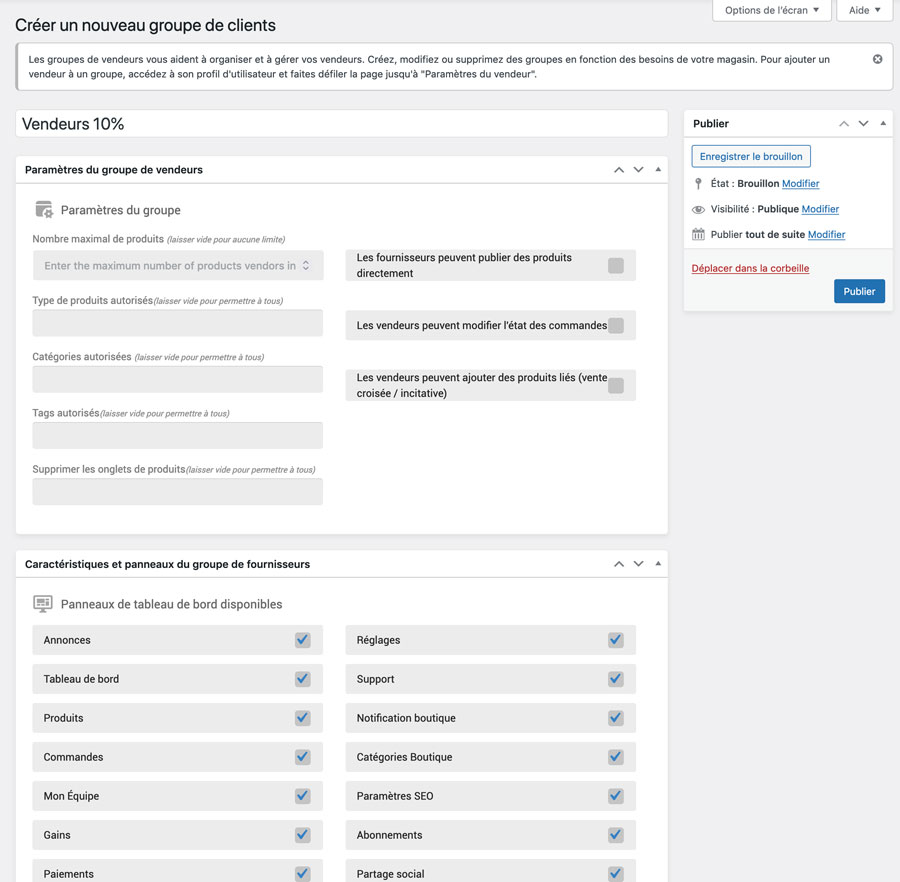Collapse the Caractéristiques et panneaux panel
The image size is (900, 882).
(658, 564)
